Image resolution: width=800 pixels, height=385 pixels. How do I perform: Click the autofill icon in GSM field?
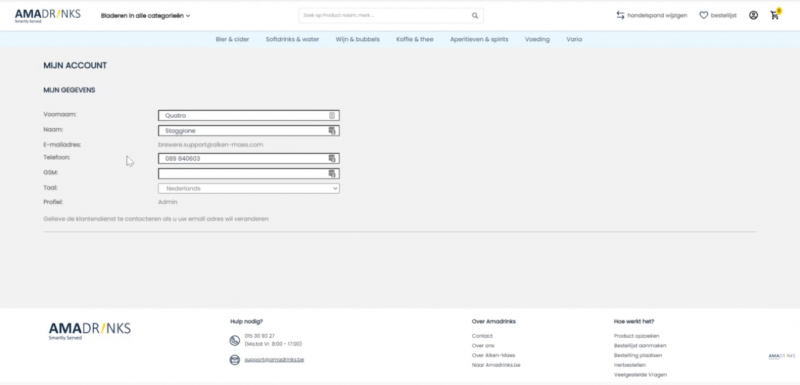click(x=332, y=174)
